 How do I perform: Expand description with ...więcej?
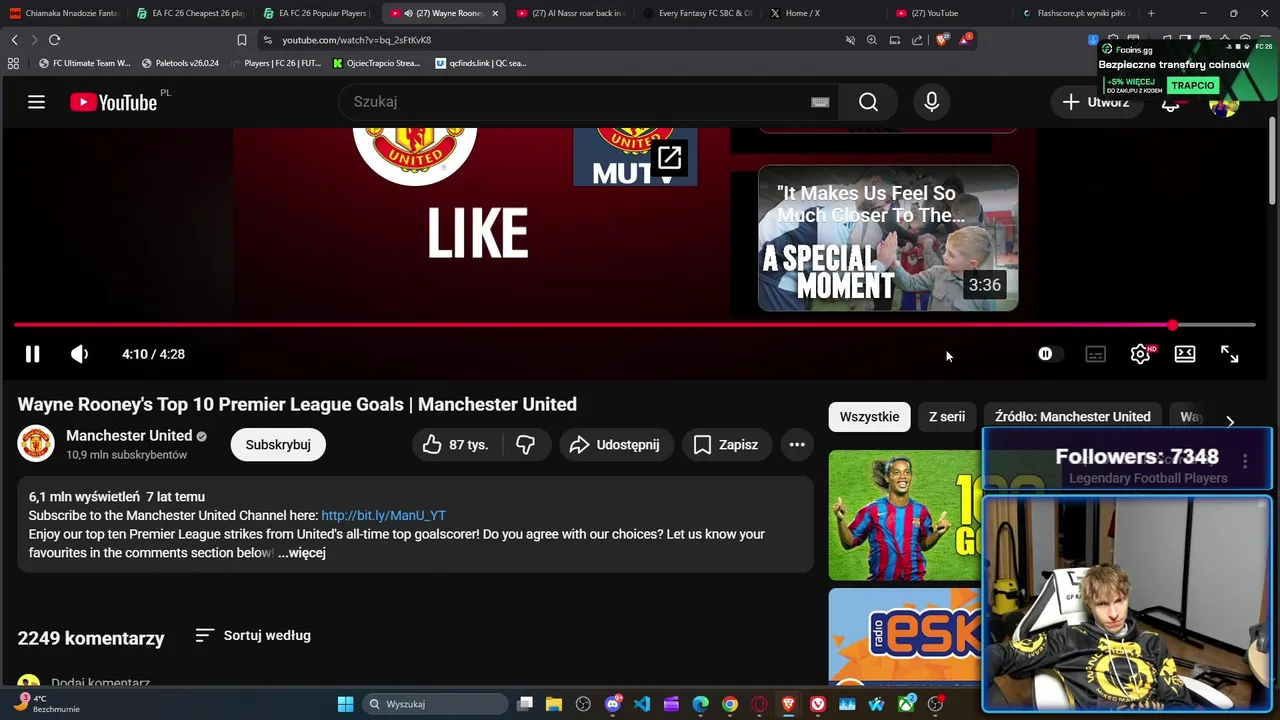pos(302,553)
